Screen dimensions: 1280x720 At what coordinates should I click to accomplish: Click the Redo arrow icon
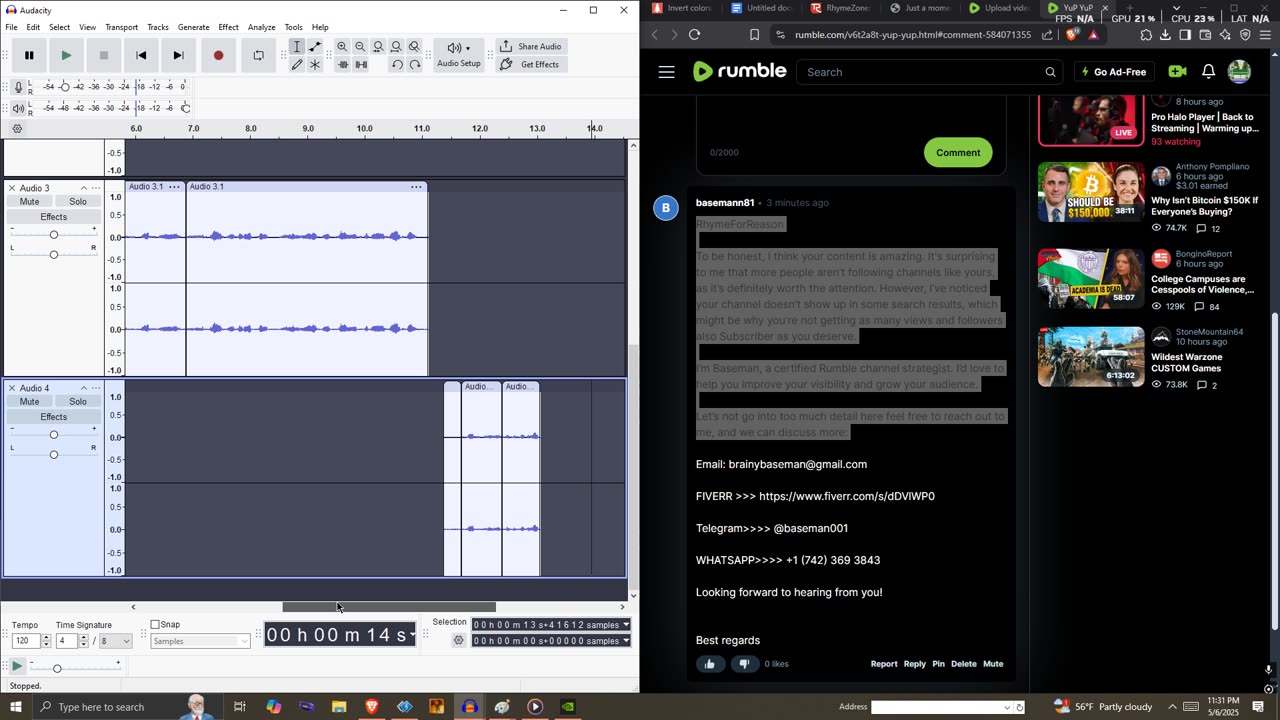(414, 64)
